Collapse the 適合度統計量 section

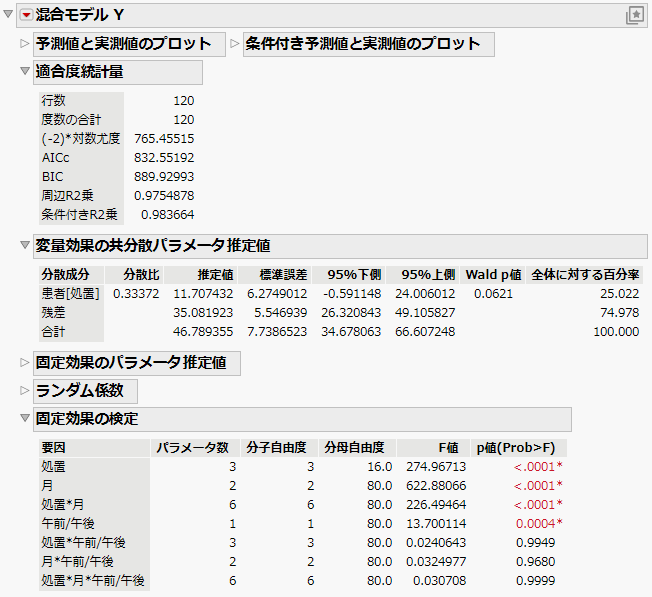click(x=25, y=71)
